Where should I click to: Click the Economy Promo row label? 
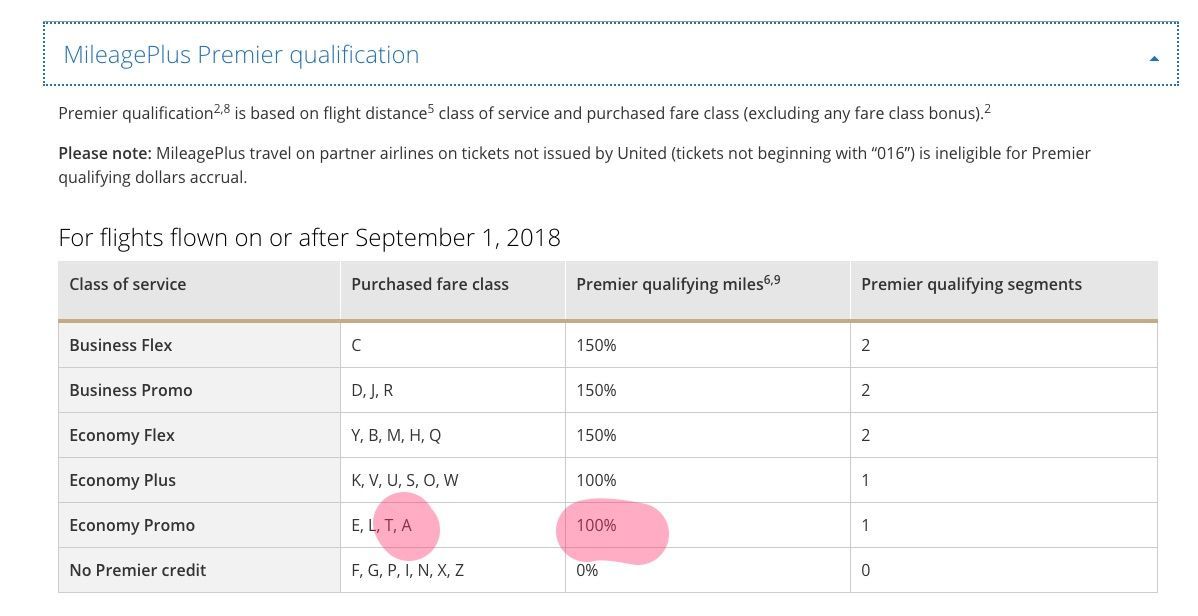coord(132,525)
